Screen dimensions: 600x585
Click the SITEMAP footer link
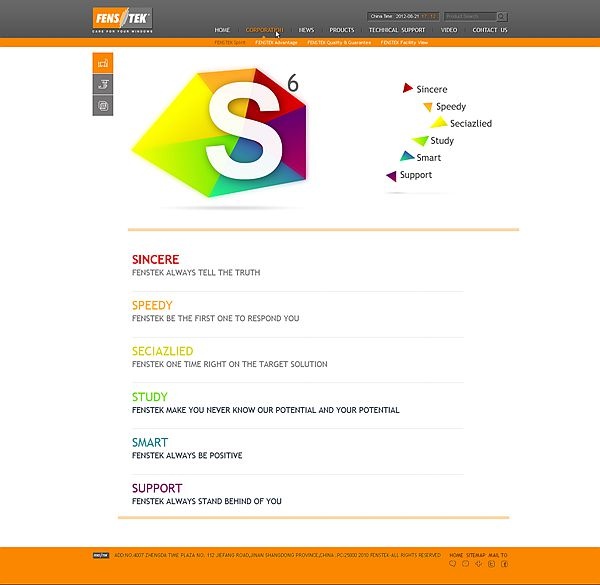click(475, 555)
